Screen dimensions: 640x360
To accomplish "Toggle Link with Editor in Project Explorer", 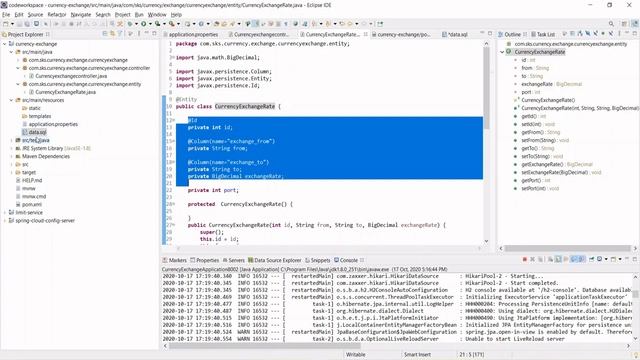I will [x=112, y=34].
